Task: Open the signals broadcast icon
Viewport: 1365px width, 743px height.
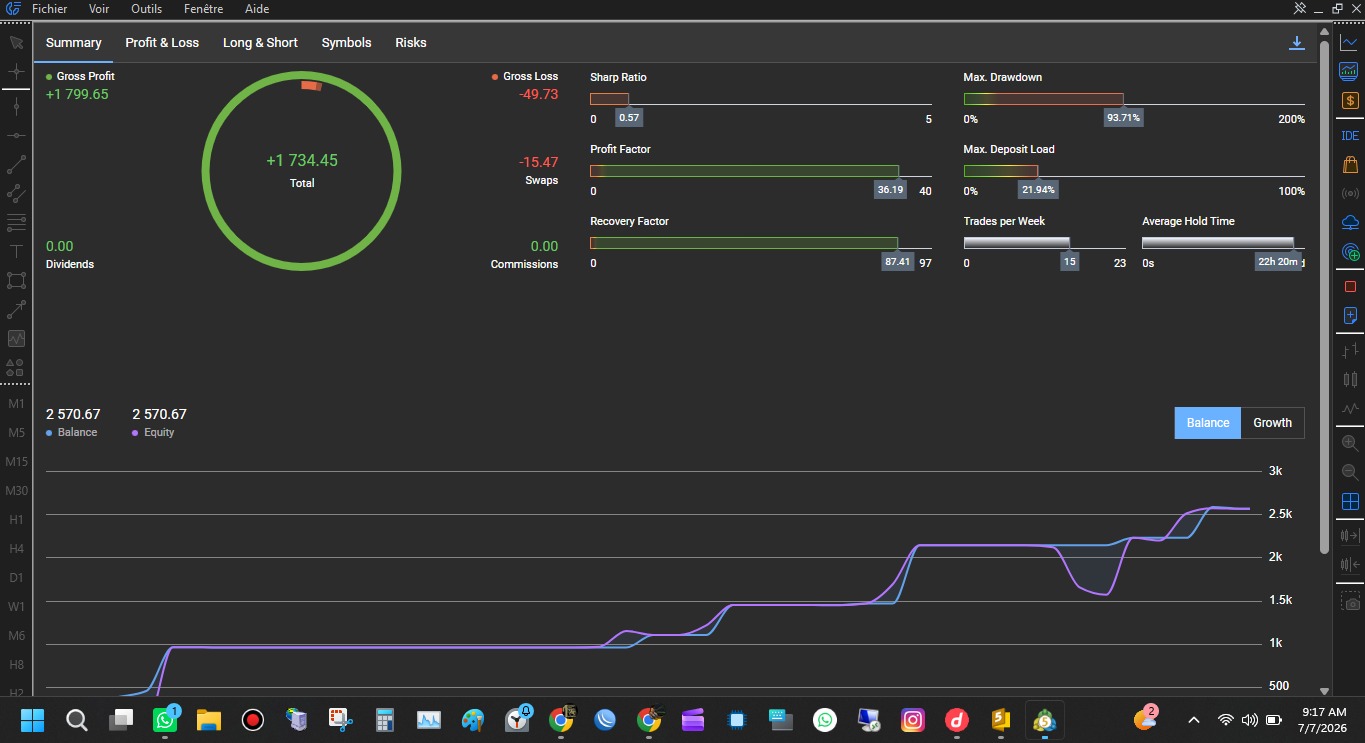Action: point(1350,193)
